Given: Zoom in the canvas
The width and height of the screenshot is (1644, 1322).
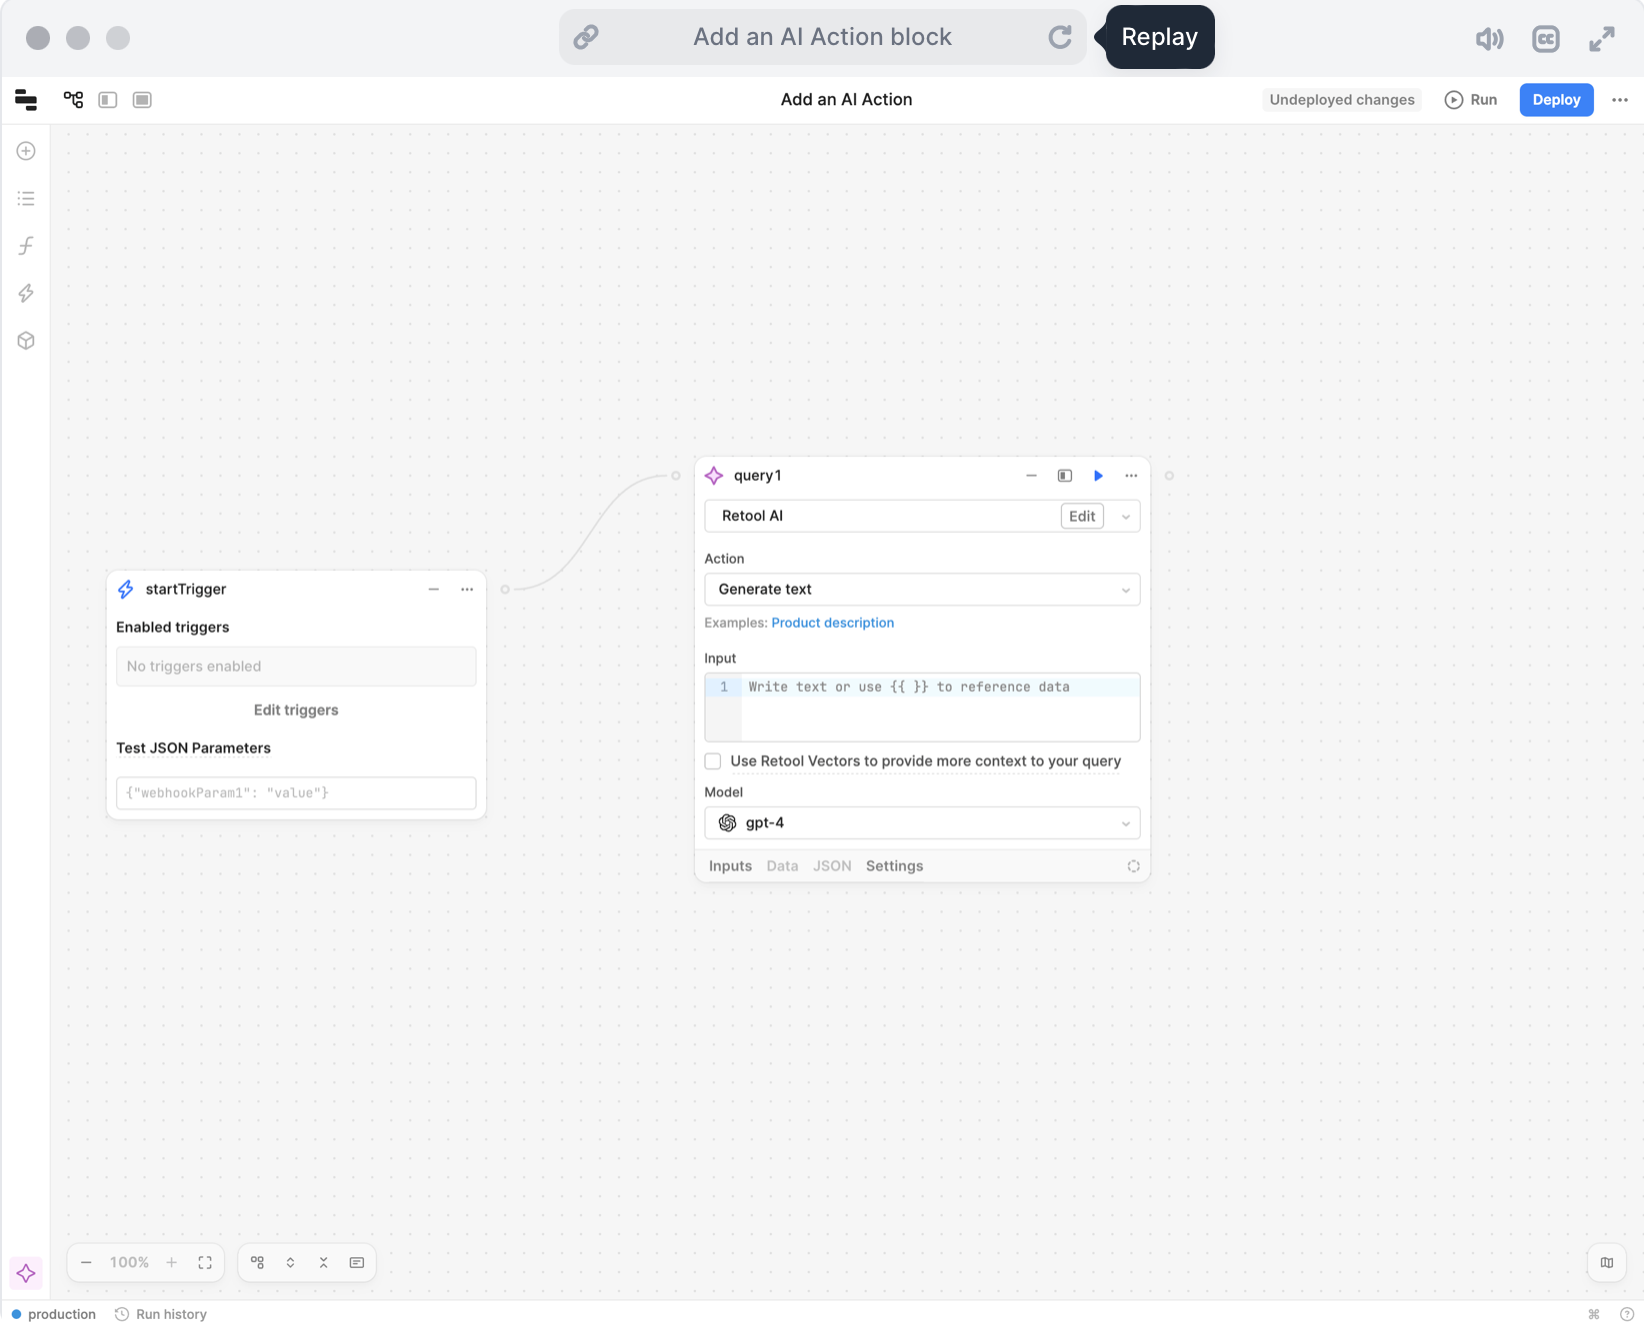Looking at the screenshot, I should pyautogui.click(x=172, y=1263).
